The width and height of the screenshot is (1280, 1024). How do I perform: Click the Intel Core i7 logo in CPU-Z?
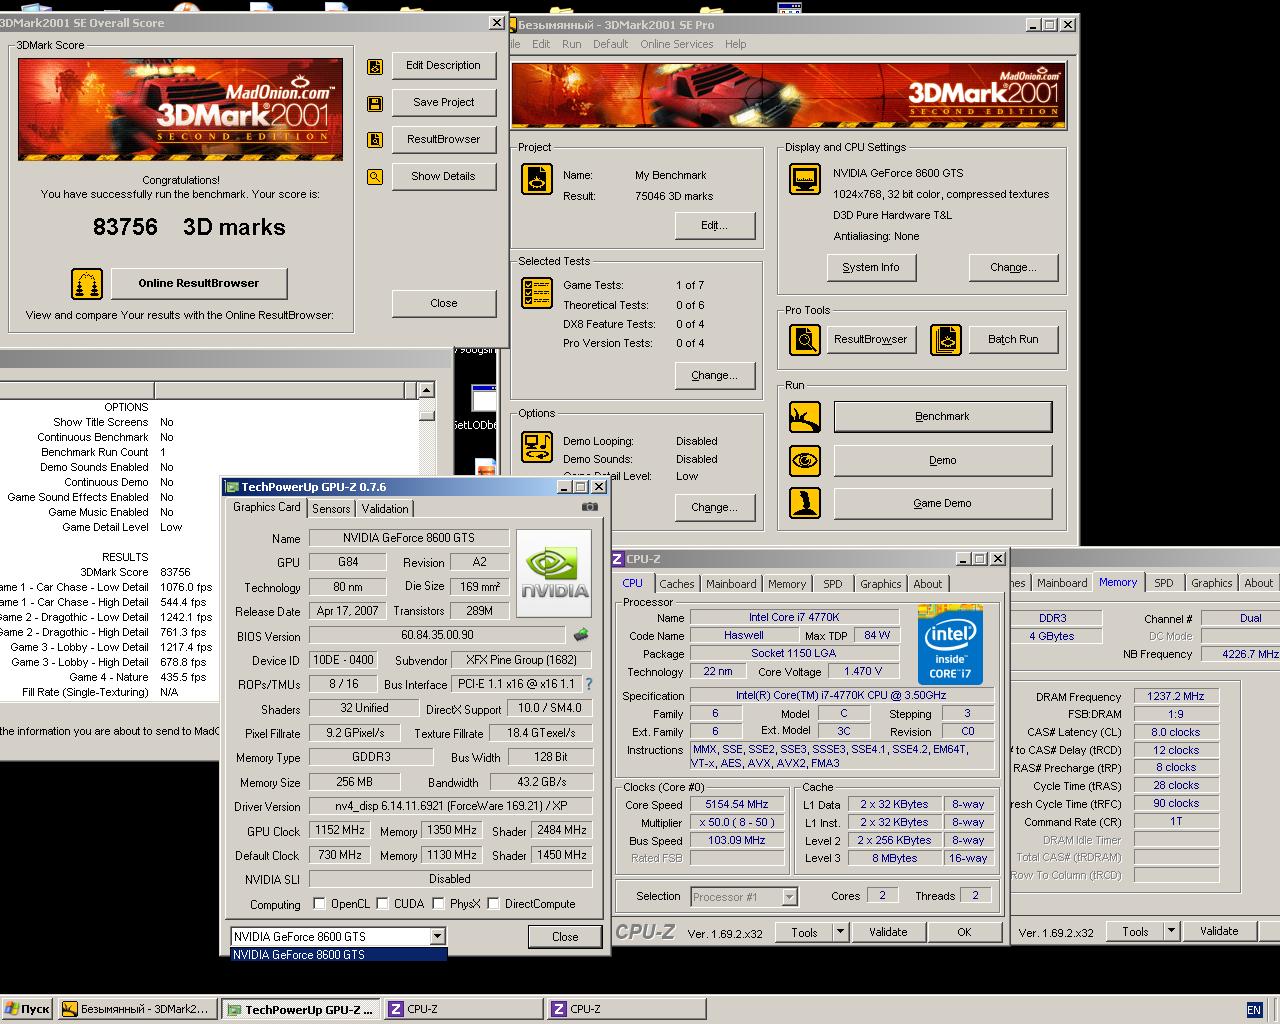(x=950, y=645)
